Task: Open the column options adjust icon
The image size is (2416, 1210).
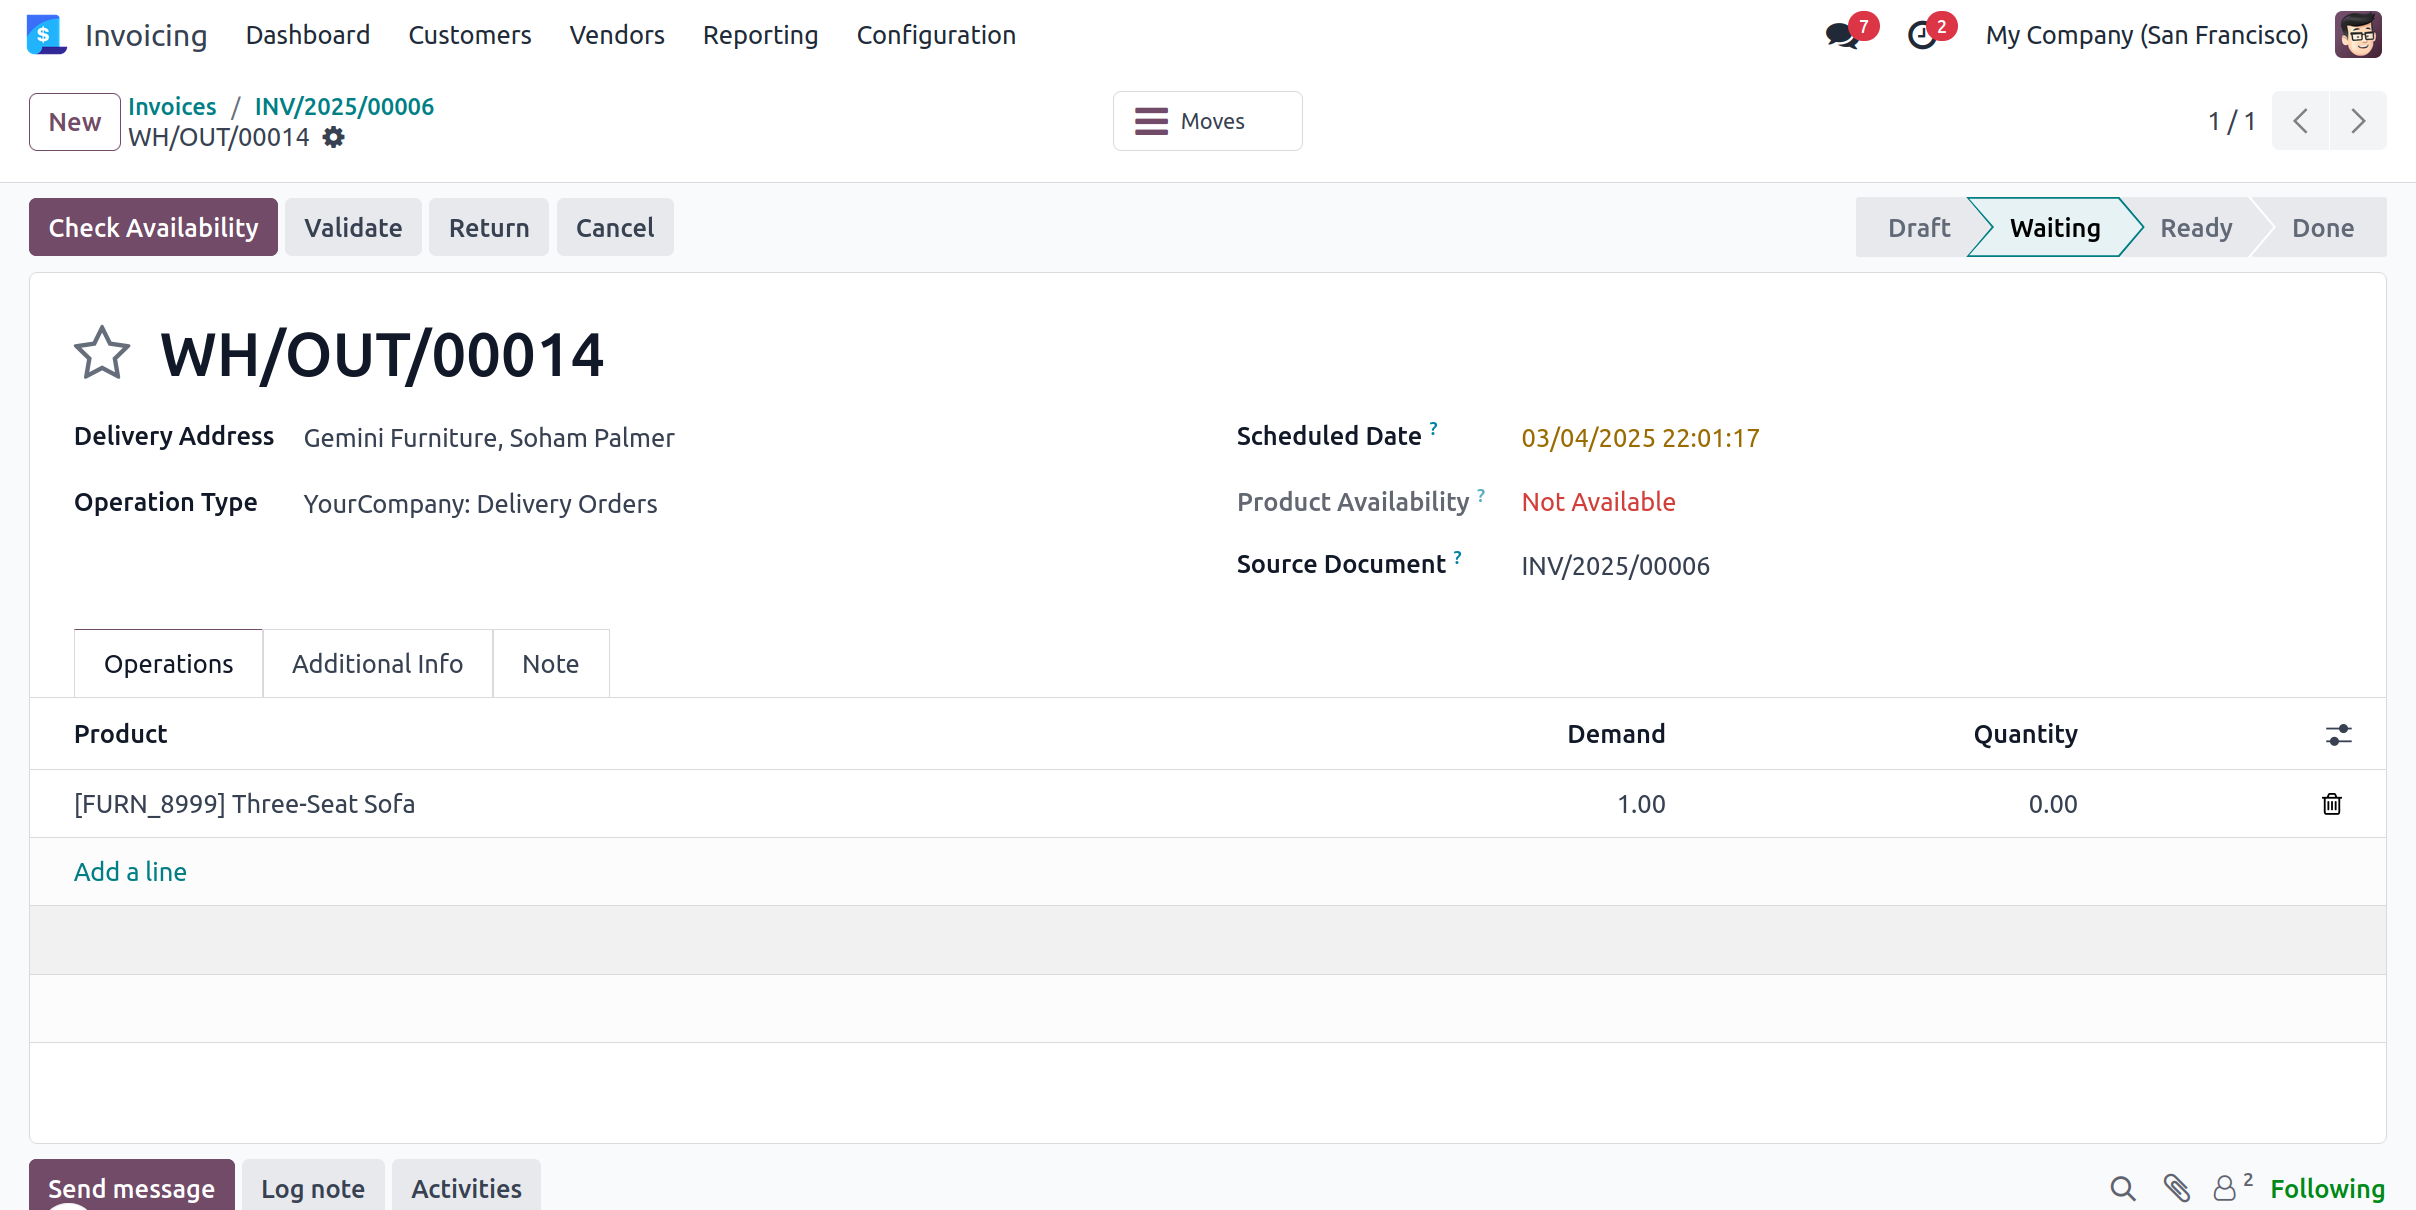Action: (x=2338, y=735)
